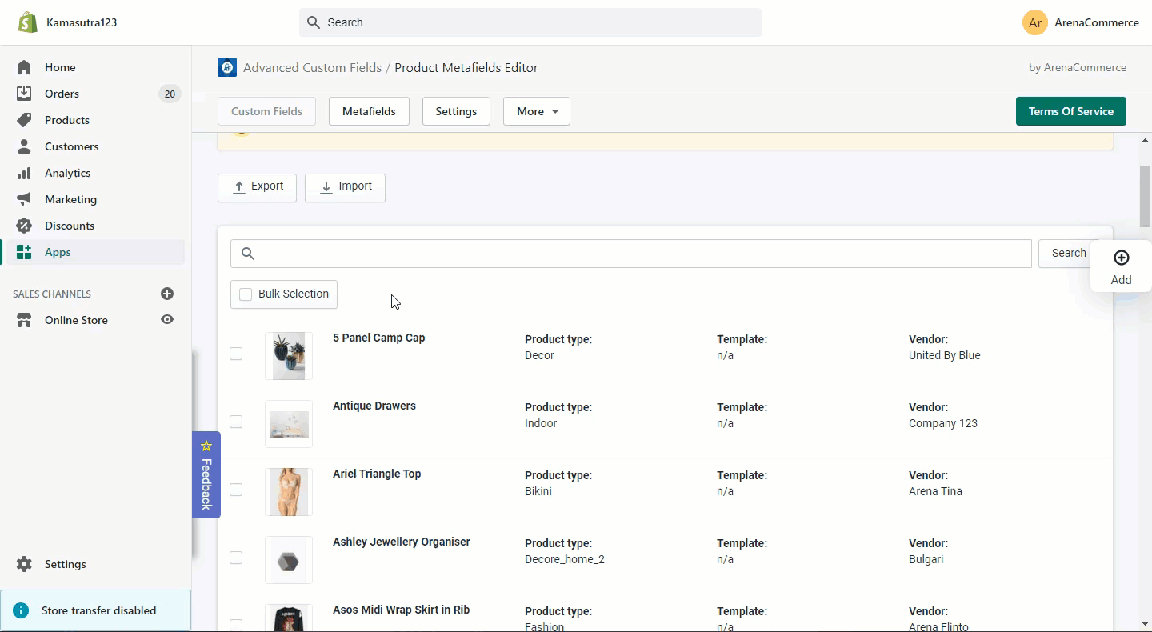Open Ashley Jewellery Organiser thumbnail
The width and height of the screenshot is (1152, 632).
pos(289,560)
